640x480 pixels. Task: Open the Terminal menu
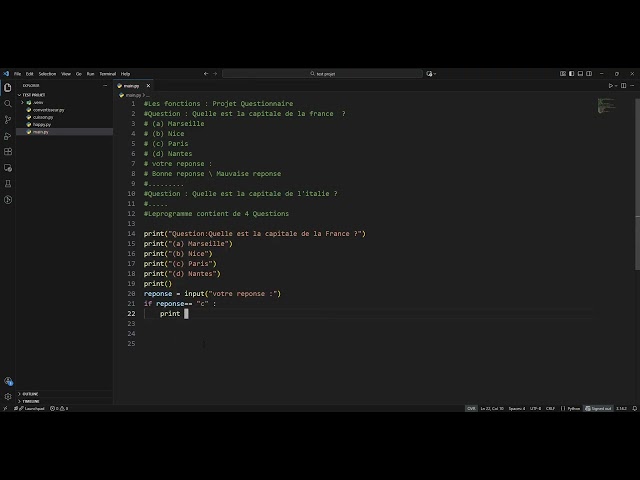(108, 74)
